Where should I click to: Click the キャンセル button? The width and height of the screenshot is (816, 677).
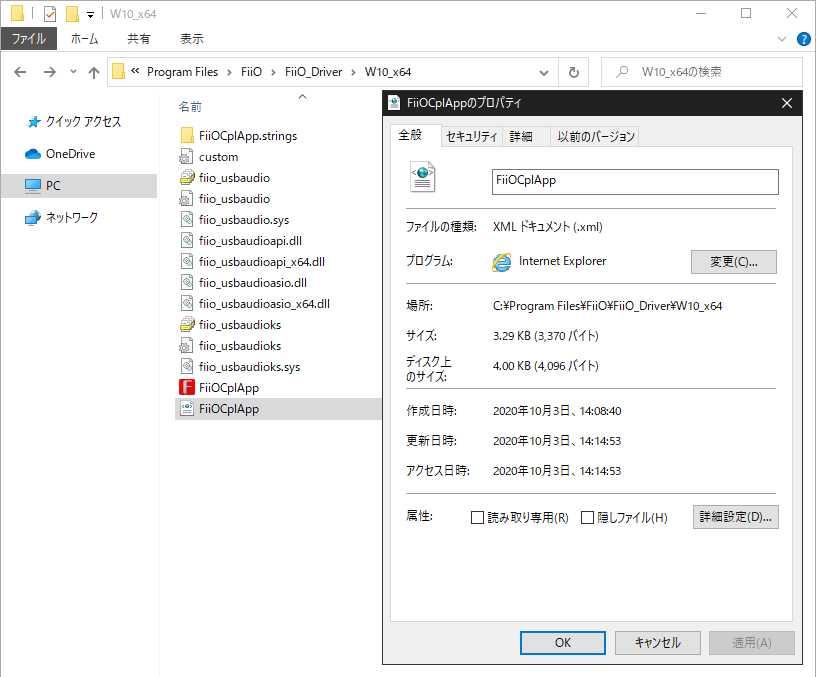pyautogui.click(x=657, y=643)
